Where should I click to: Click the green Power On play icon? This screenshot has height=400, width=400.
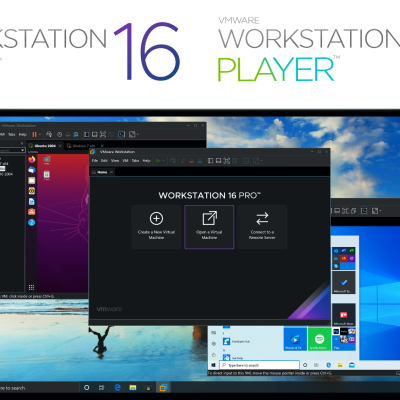[158, 161]
